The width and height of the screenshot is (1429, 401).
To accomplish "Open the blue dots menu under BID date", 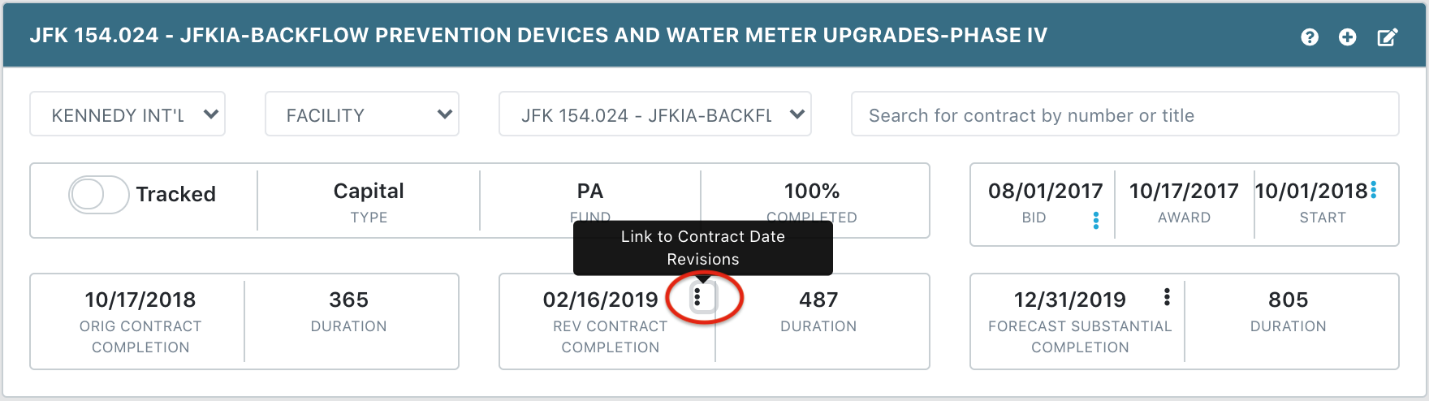I will [1096, 221].
